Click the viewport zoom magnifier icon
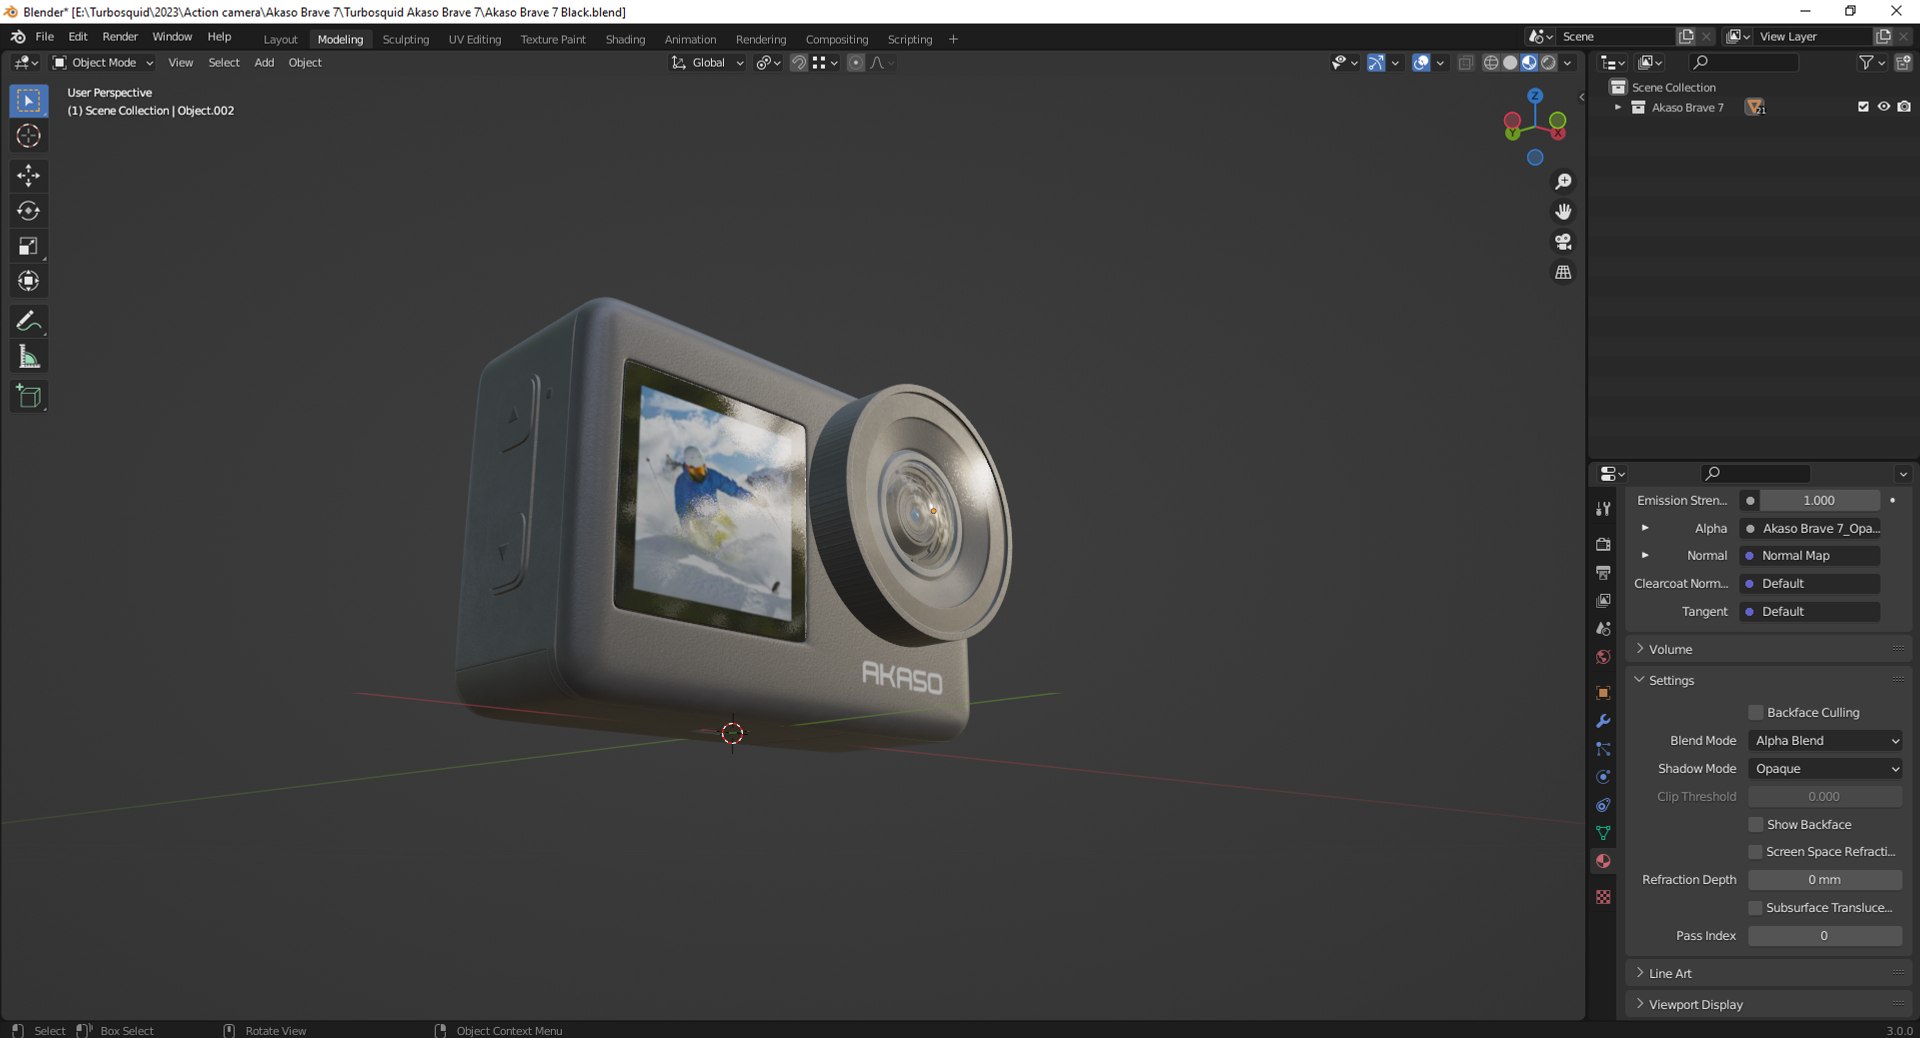Image resolution: width=1920 pixels, height=1038 pixels. pos(1563,182)
